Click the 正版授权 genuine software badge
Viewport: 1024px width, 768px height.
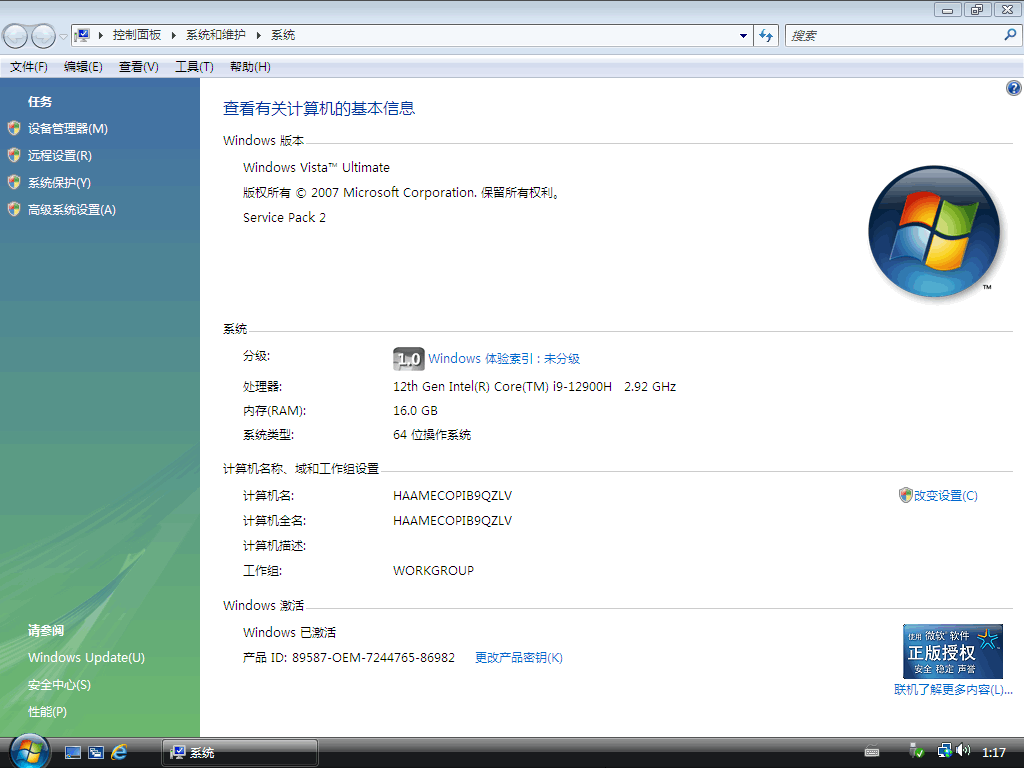[x=952, y=651]
